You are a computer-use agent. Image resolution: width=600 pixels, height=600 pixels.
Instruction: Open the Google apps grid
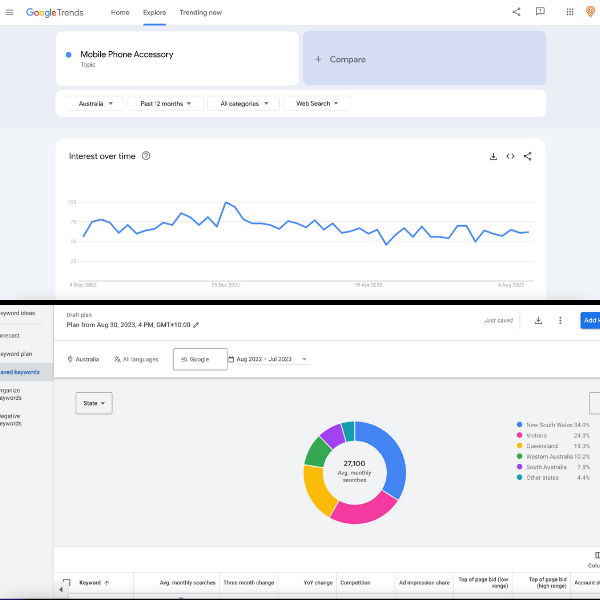tap(570, 12)
